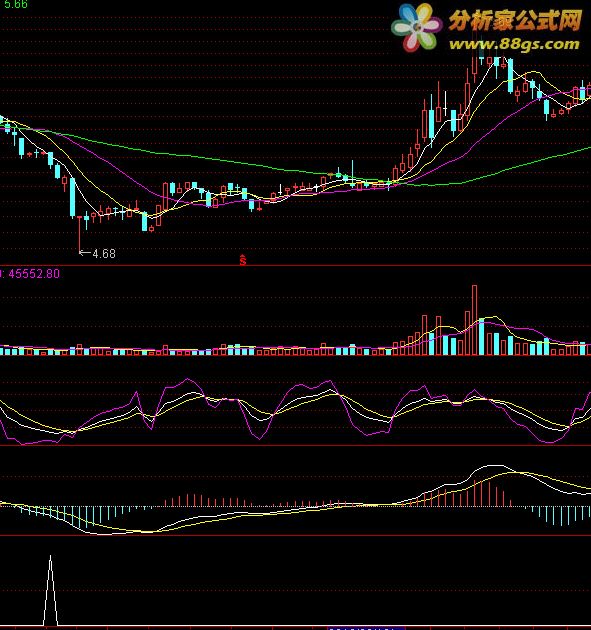Click the 5.66 price value at top-left
The height and width of the screenshot is (630, 591).
tap(15, 4)
